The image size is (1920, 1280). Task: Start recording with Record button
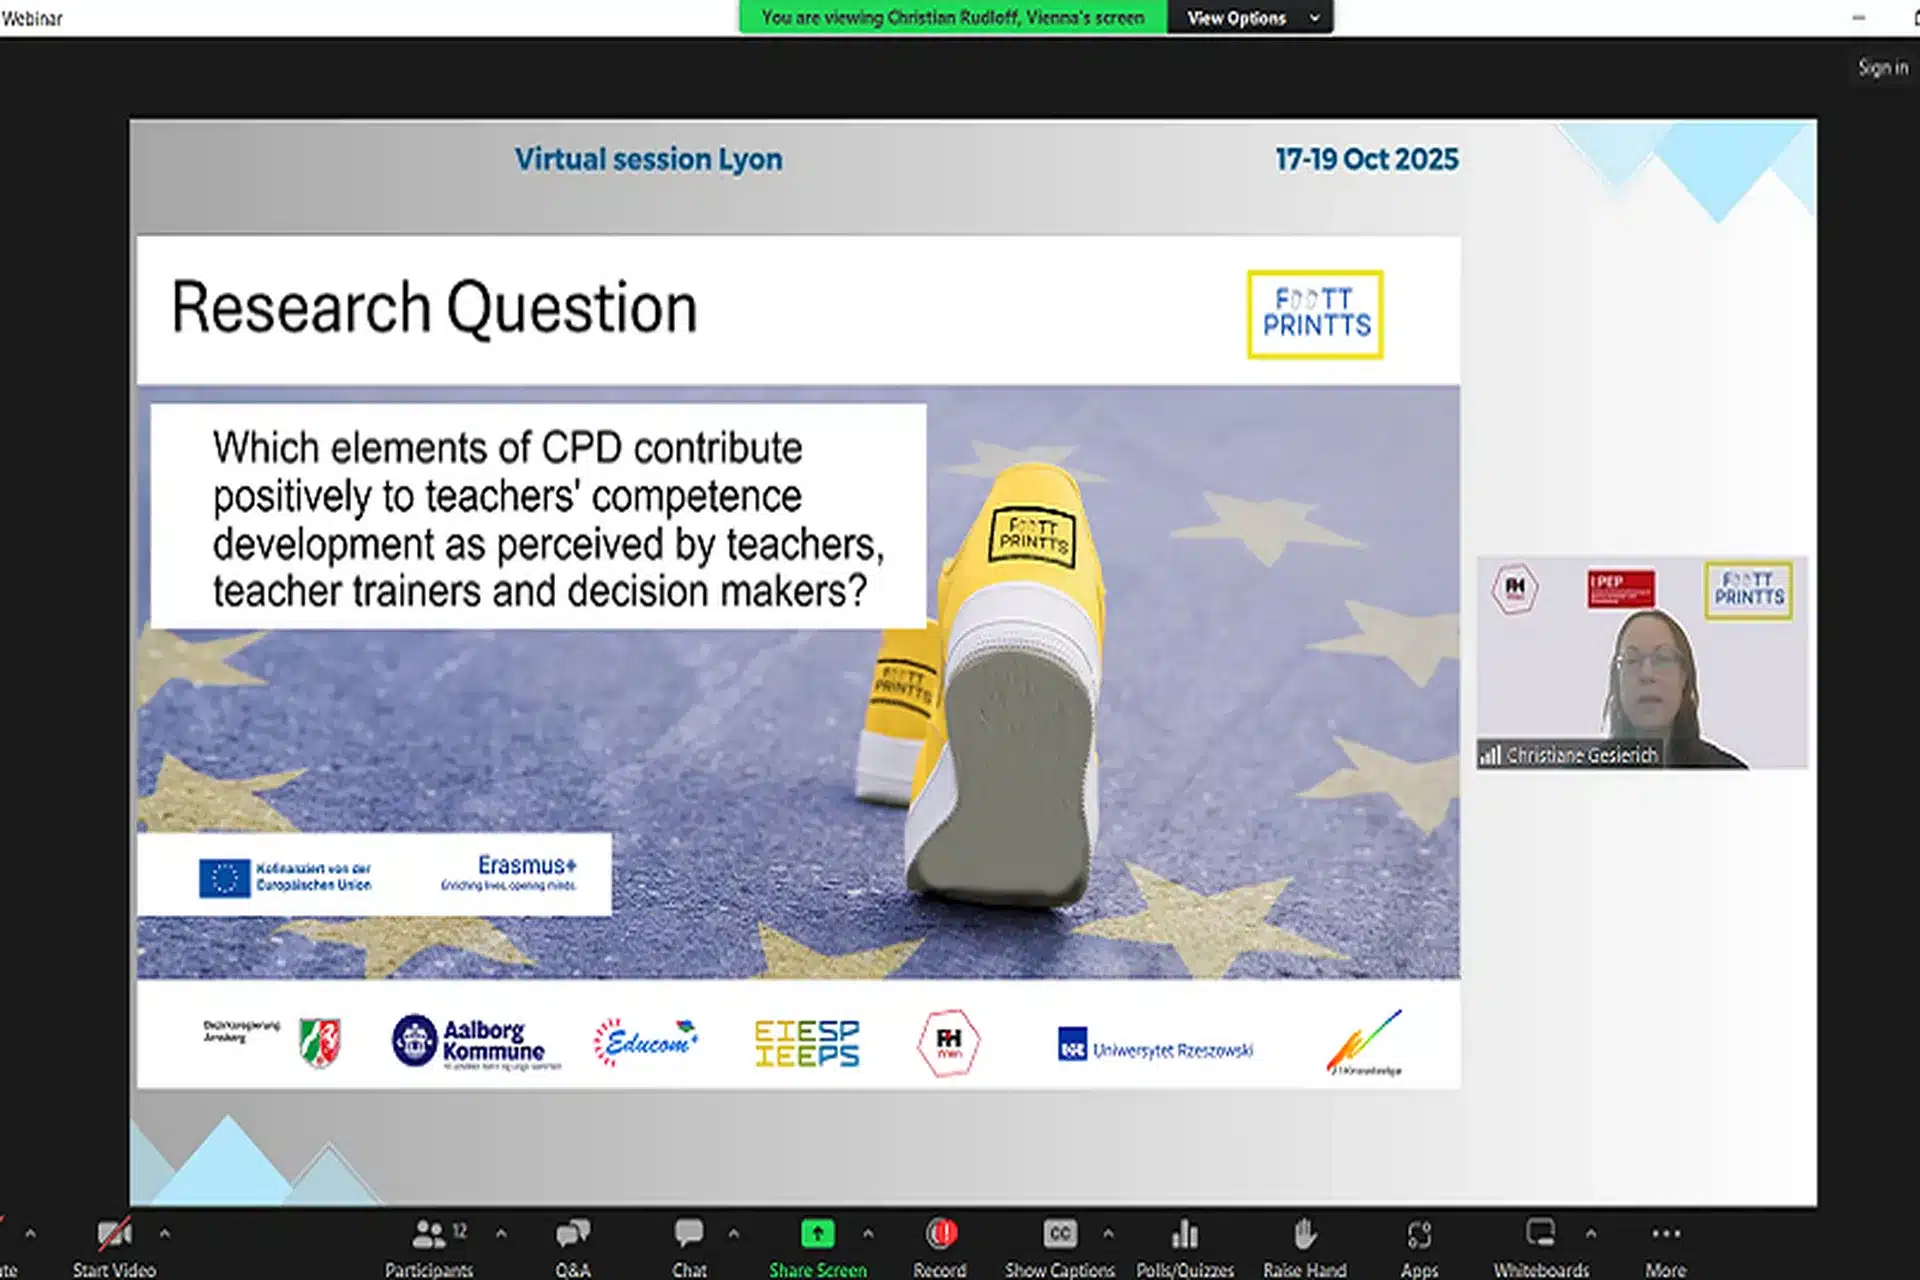click(x=940, y=1235)
